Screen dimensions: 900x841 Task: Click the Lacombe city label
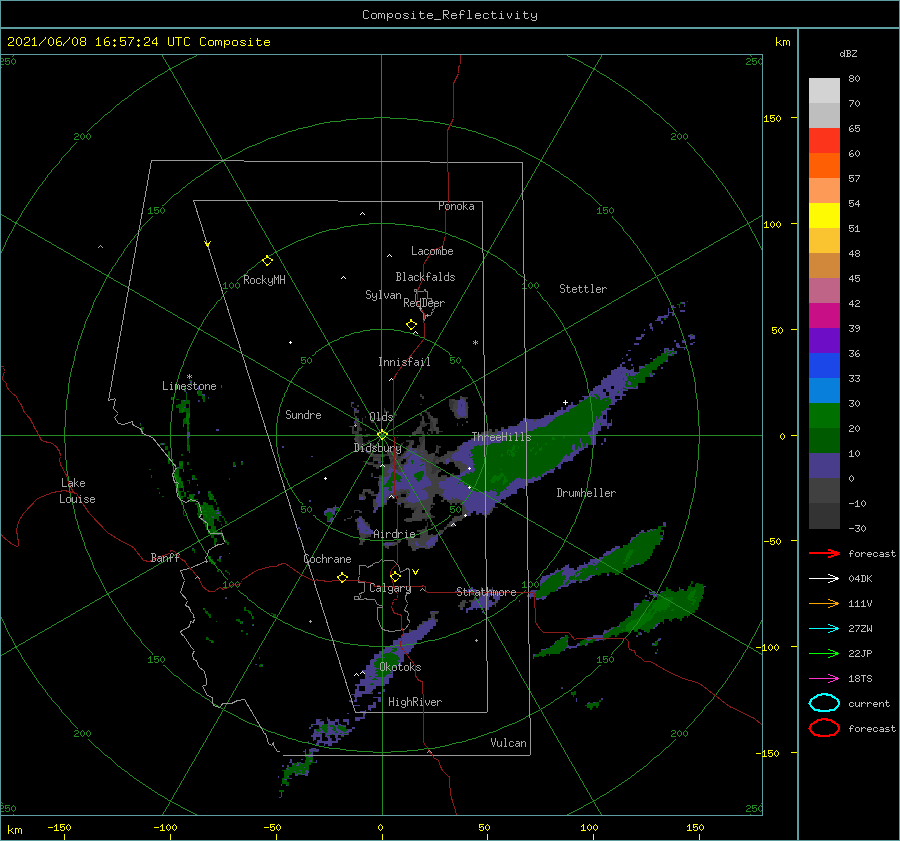tap(432, 251)
